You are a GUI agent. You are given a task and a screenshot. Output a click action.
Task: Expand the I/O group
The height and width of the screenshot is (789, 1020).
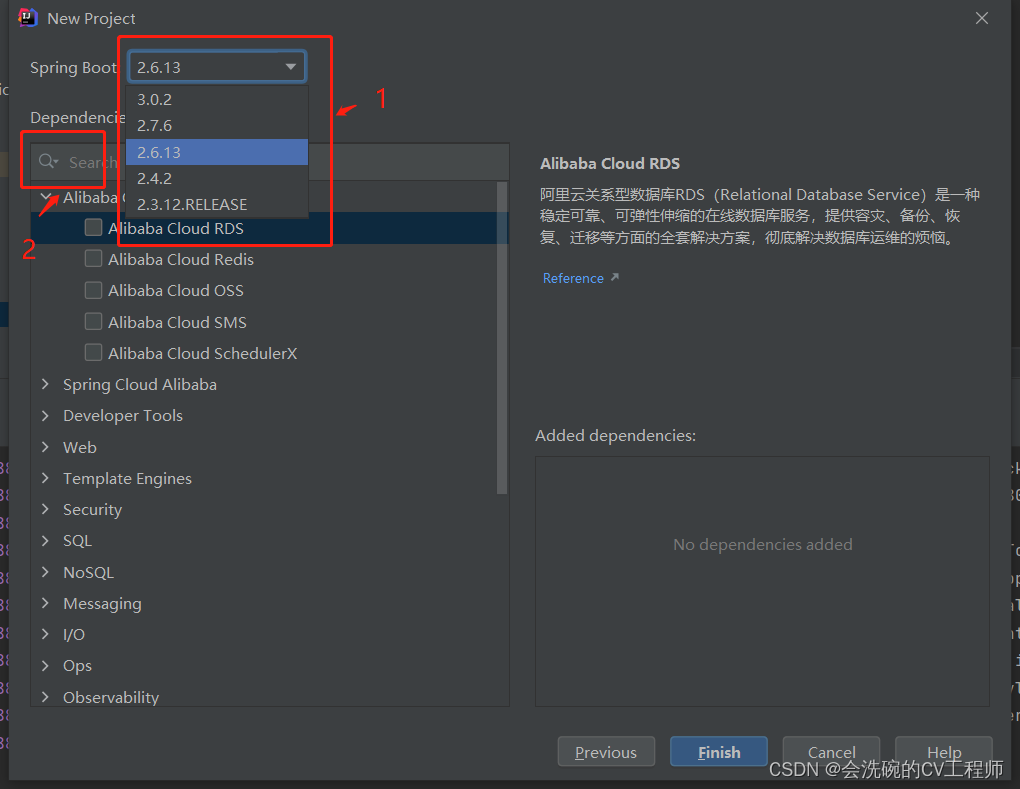coord(46,634)
